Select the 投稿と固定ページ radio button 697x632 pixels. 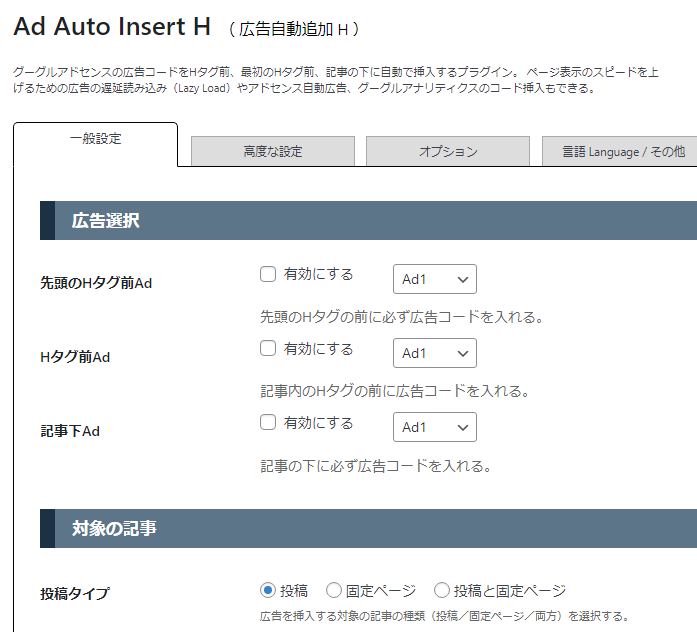click(442, 591)
